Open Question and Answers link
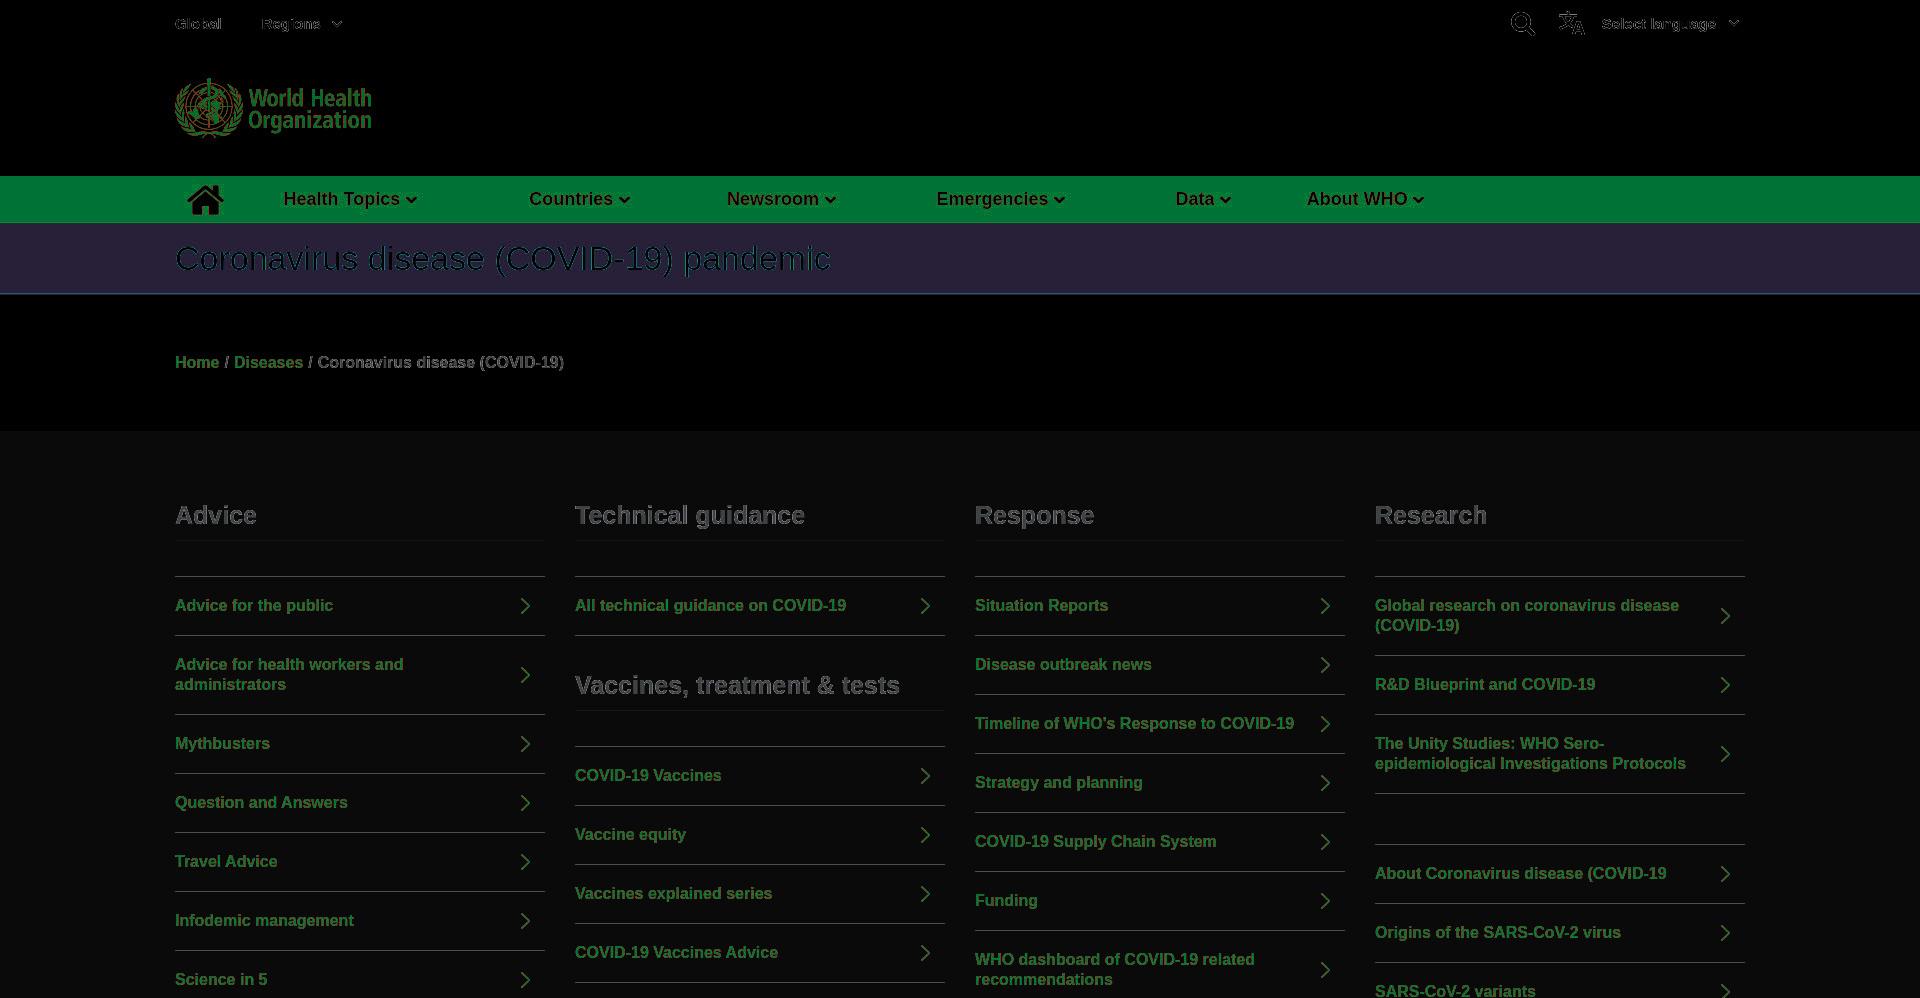 [x=261, y=803]
